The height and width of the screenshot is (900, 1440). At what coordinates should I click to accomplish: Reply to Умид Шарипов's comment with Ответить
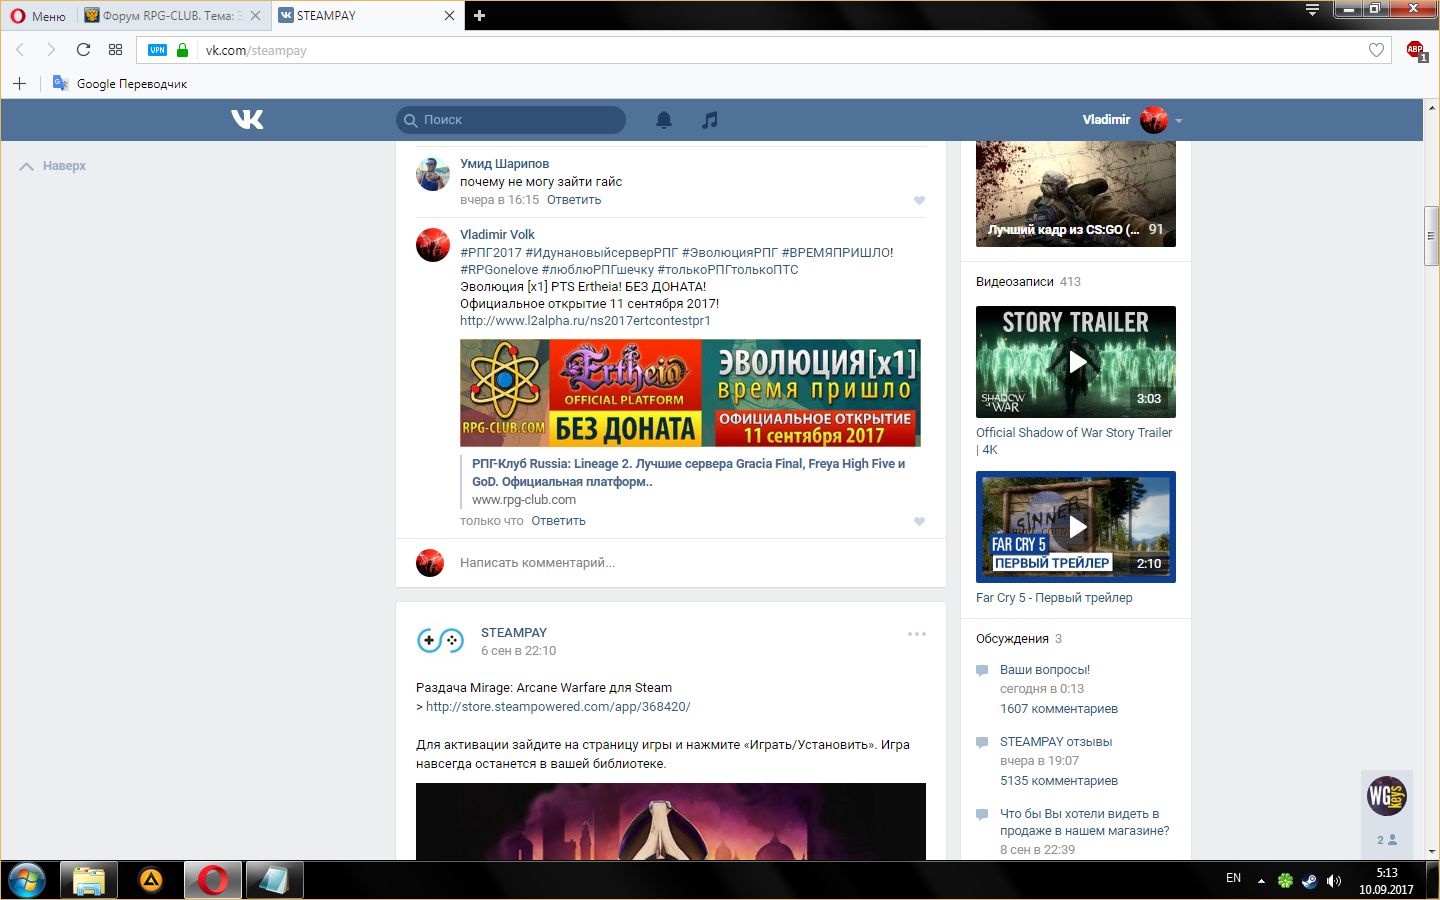tap(574, 200)
